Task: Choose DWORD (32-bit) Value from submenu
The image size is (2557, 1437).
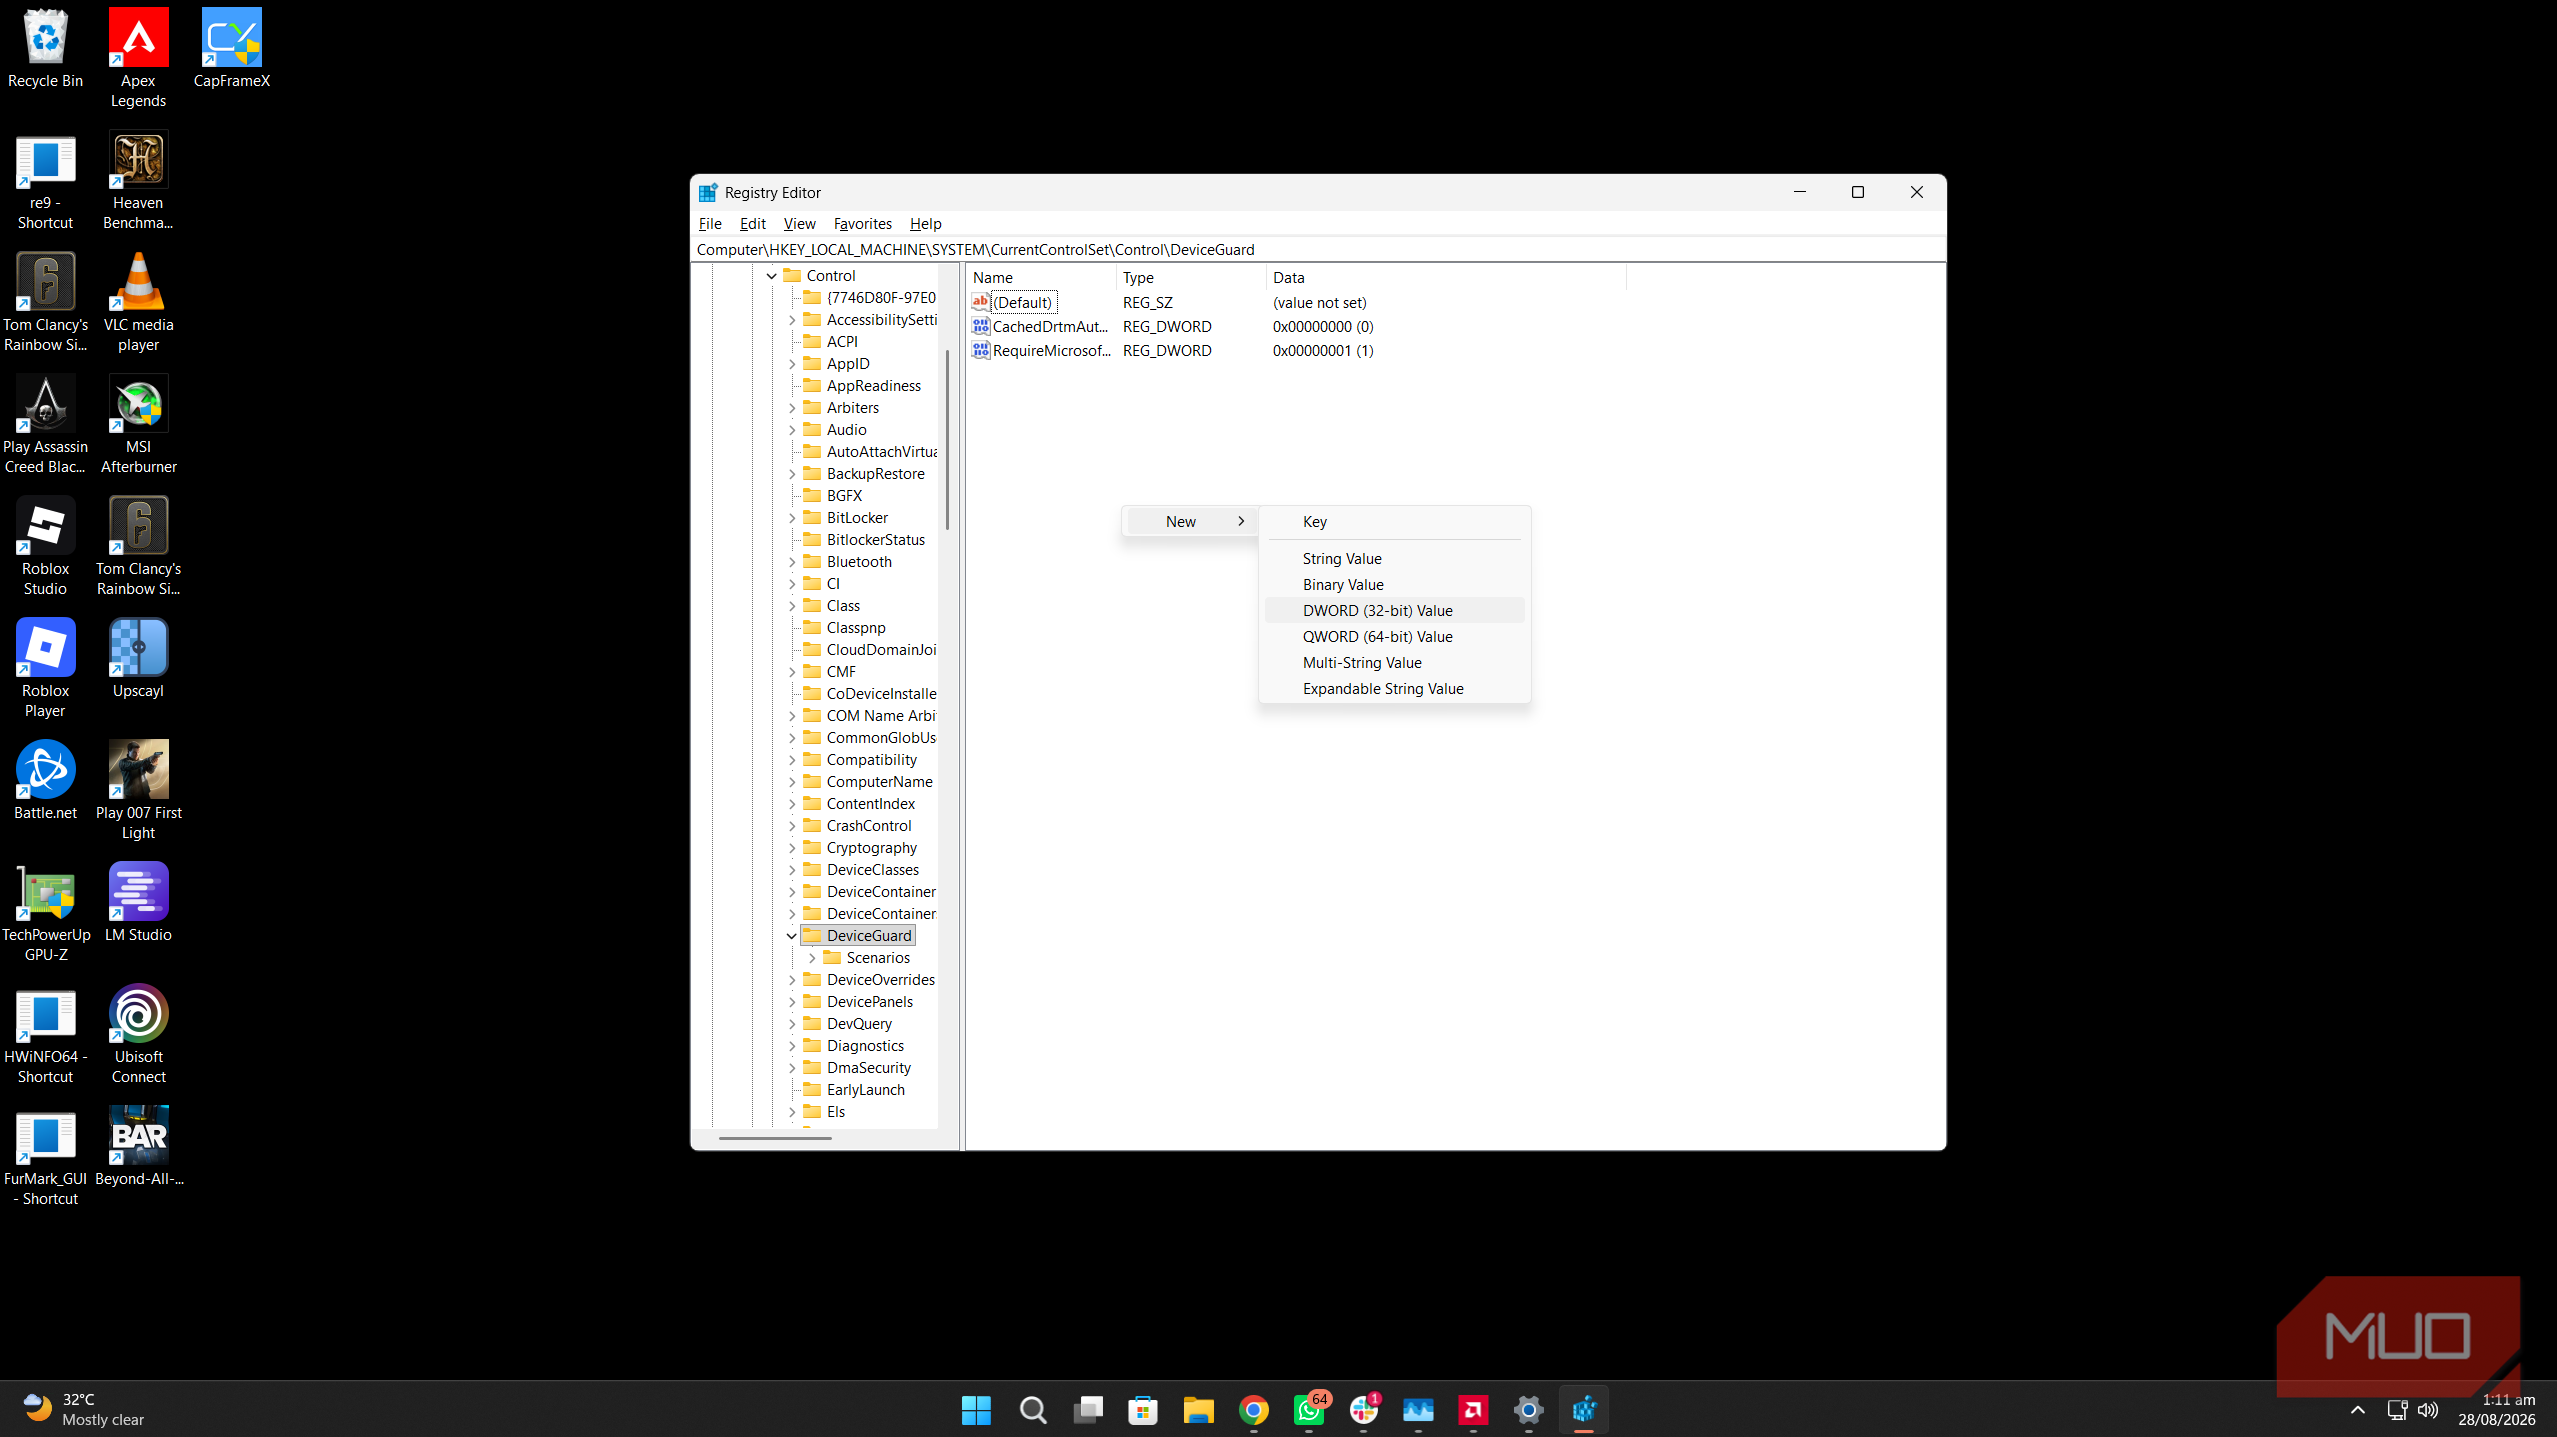Action: point(1394,610)
